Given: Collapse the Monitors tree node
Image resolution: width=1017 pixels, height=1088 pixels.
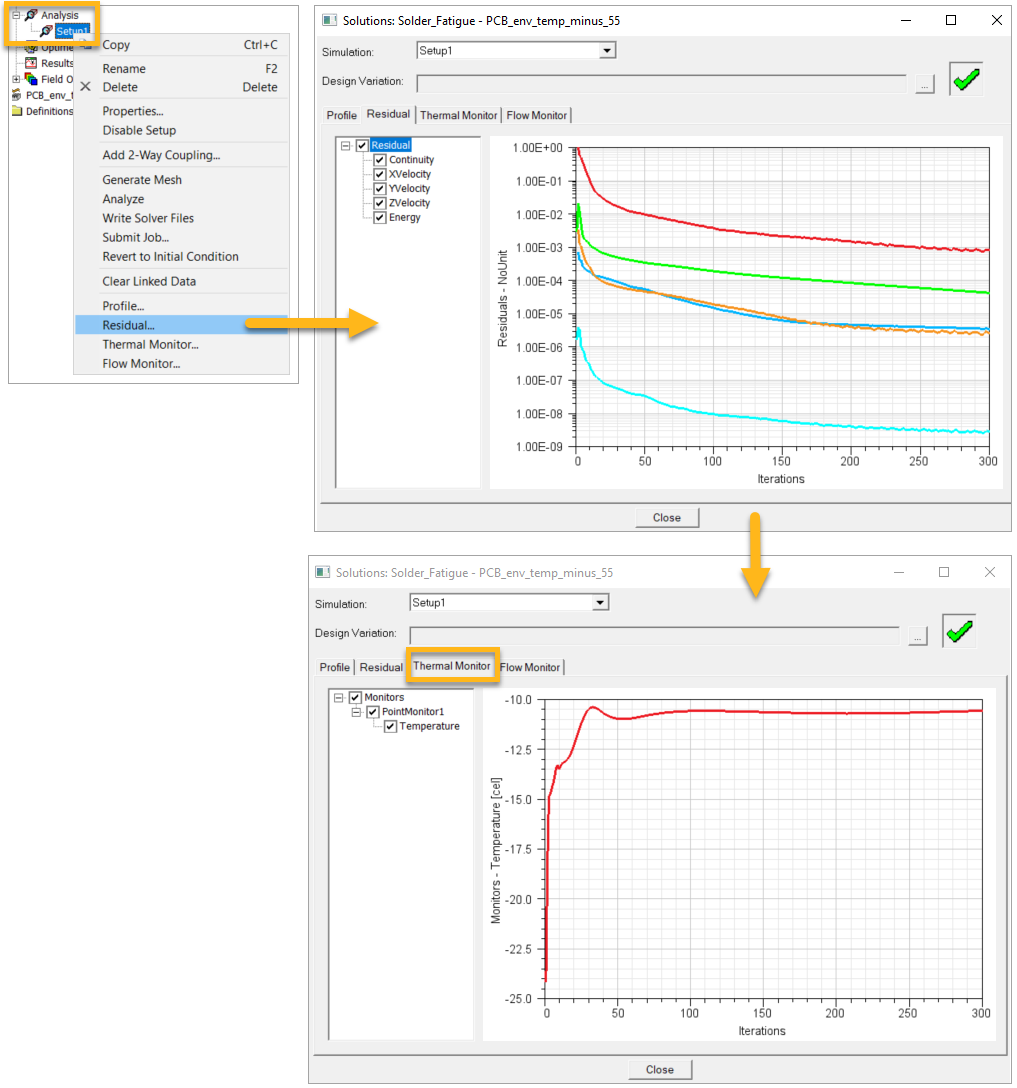Looking at the screenshot, I should (339, 697).
